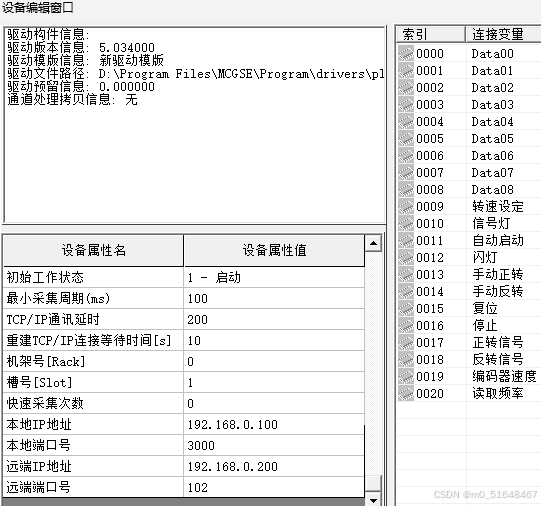Click the channel icon for index 0006
This screenshot has width=541, height=506.
click(x=405, y=156)
